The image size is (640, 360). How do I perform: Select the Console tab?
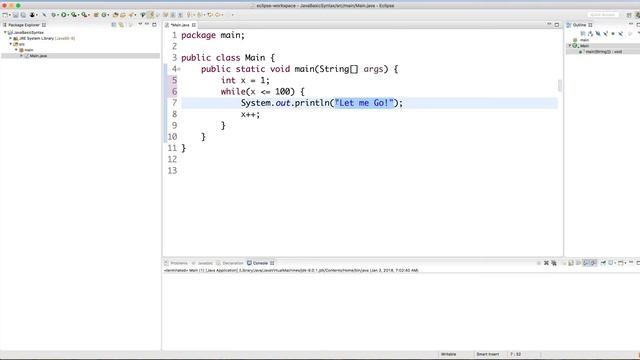[x=260, y=263]
